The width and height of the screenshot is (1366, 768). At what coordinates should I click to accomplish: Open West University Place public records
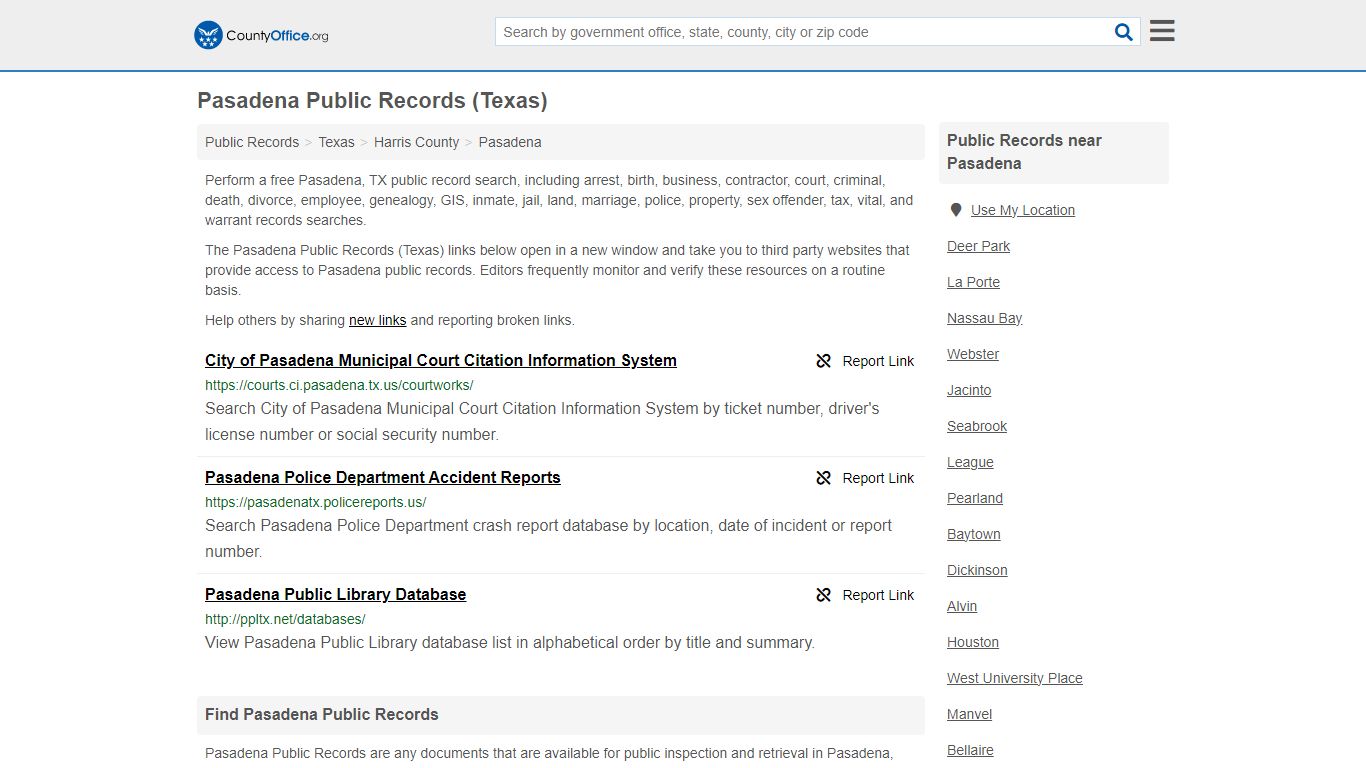point(1015,678)
